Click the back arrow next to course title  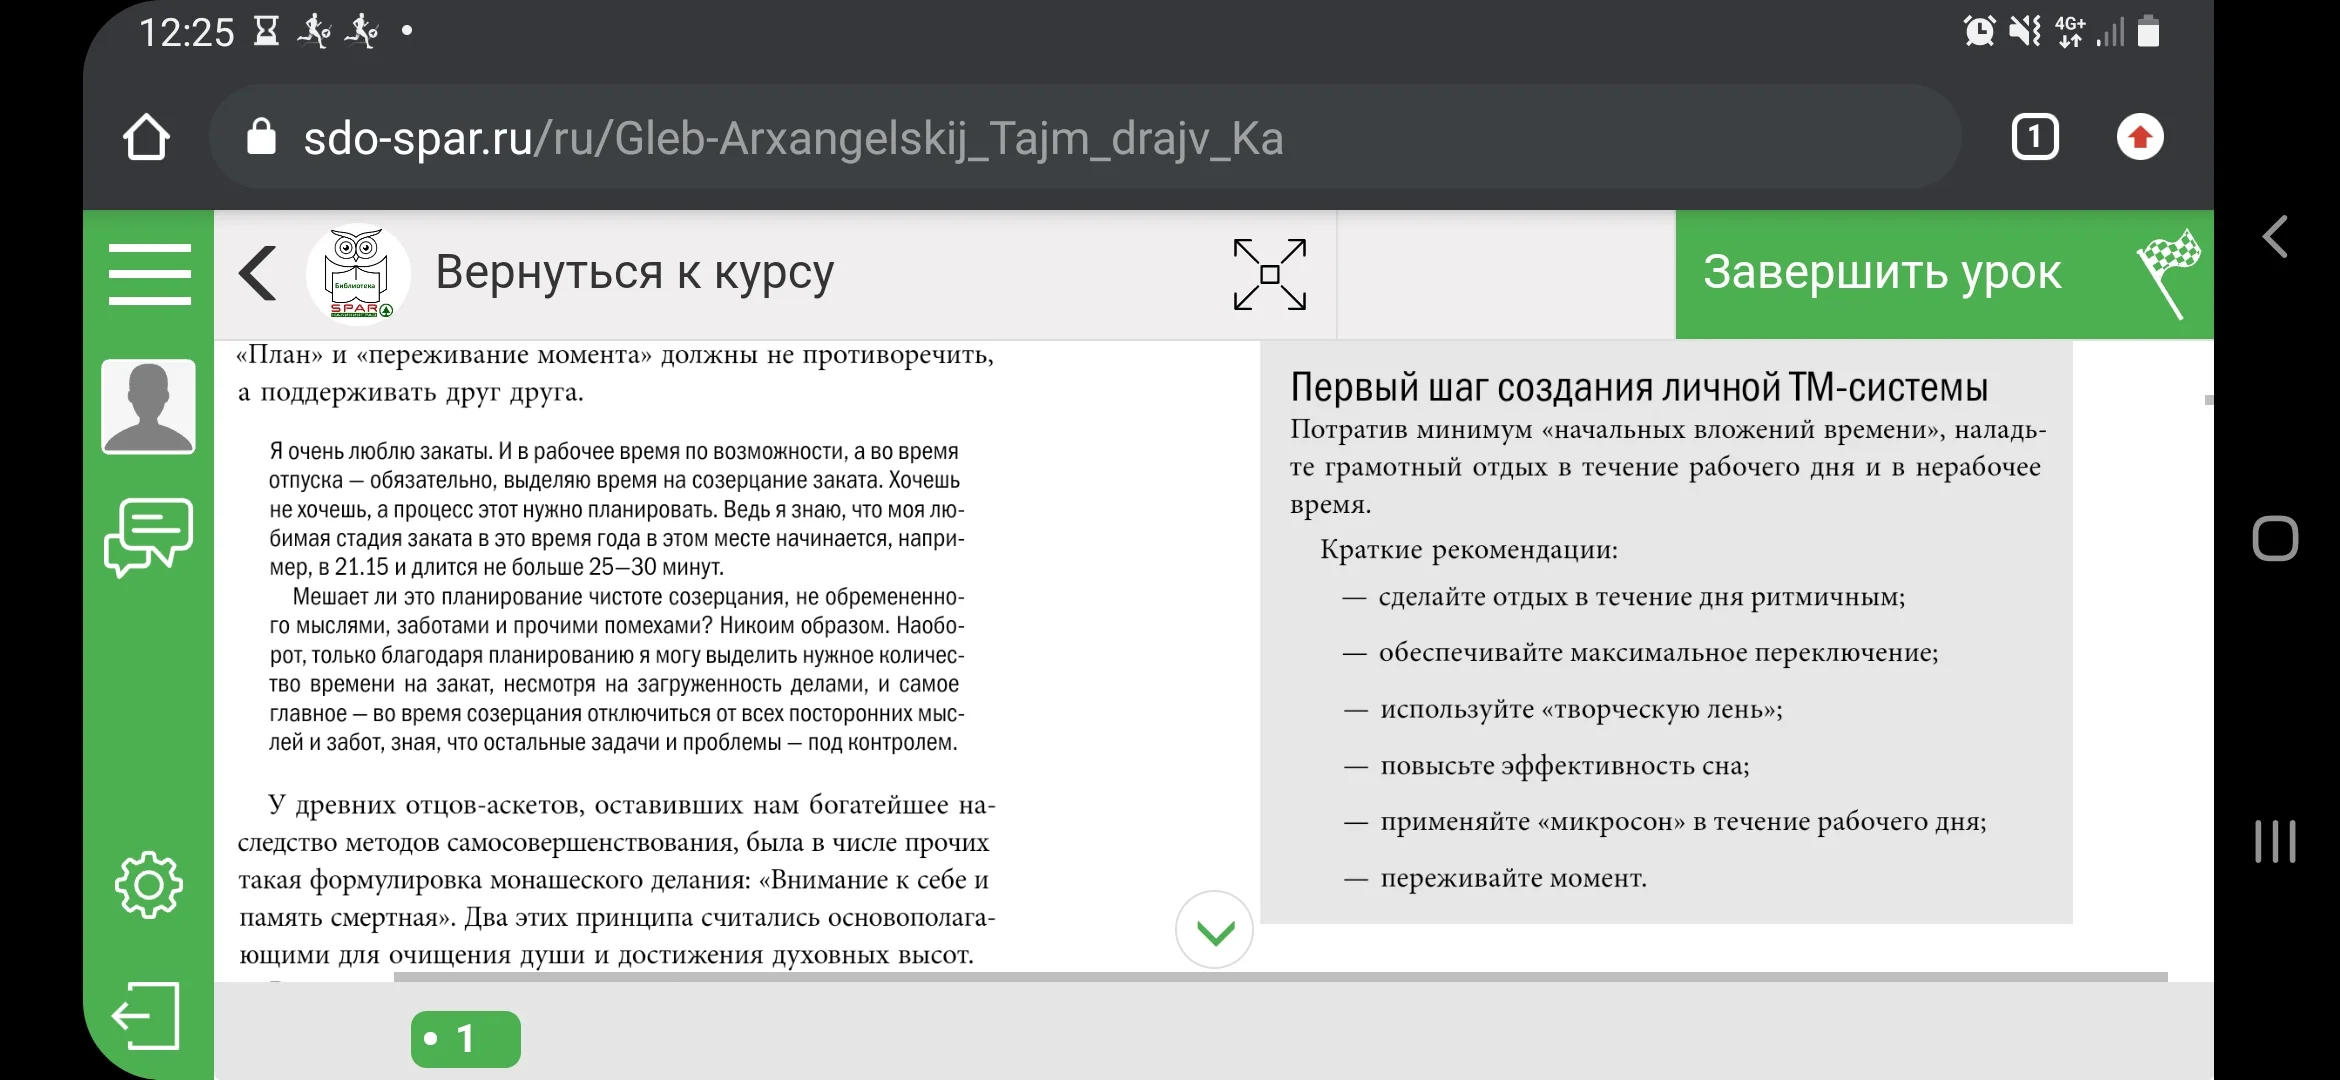click(257, 273)
